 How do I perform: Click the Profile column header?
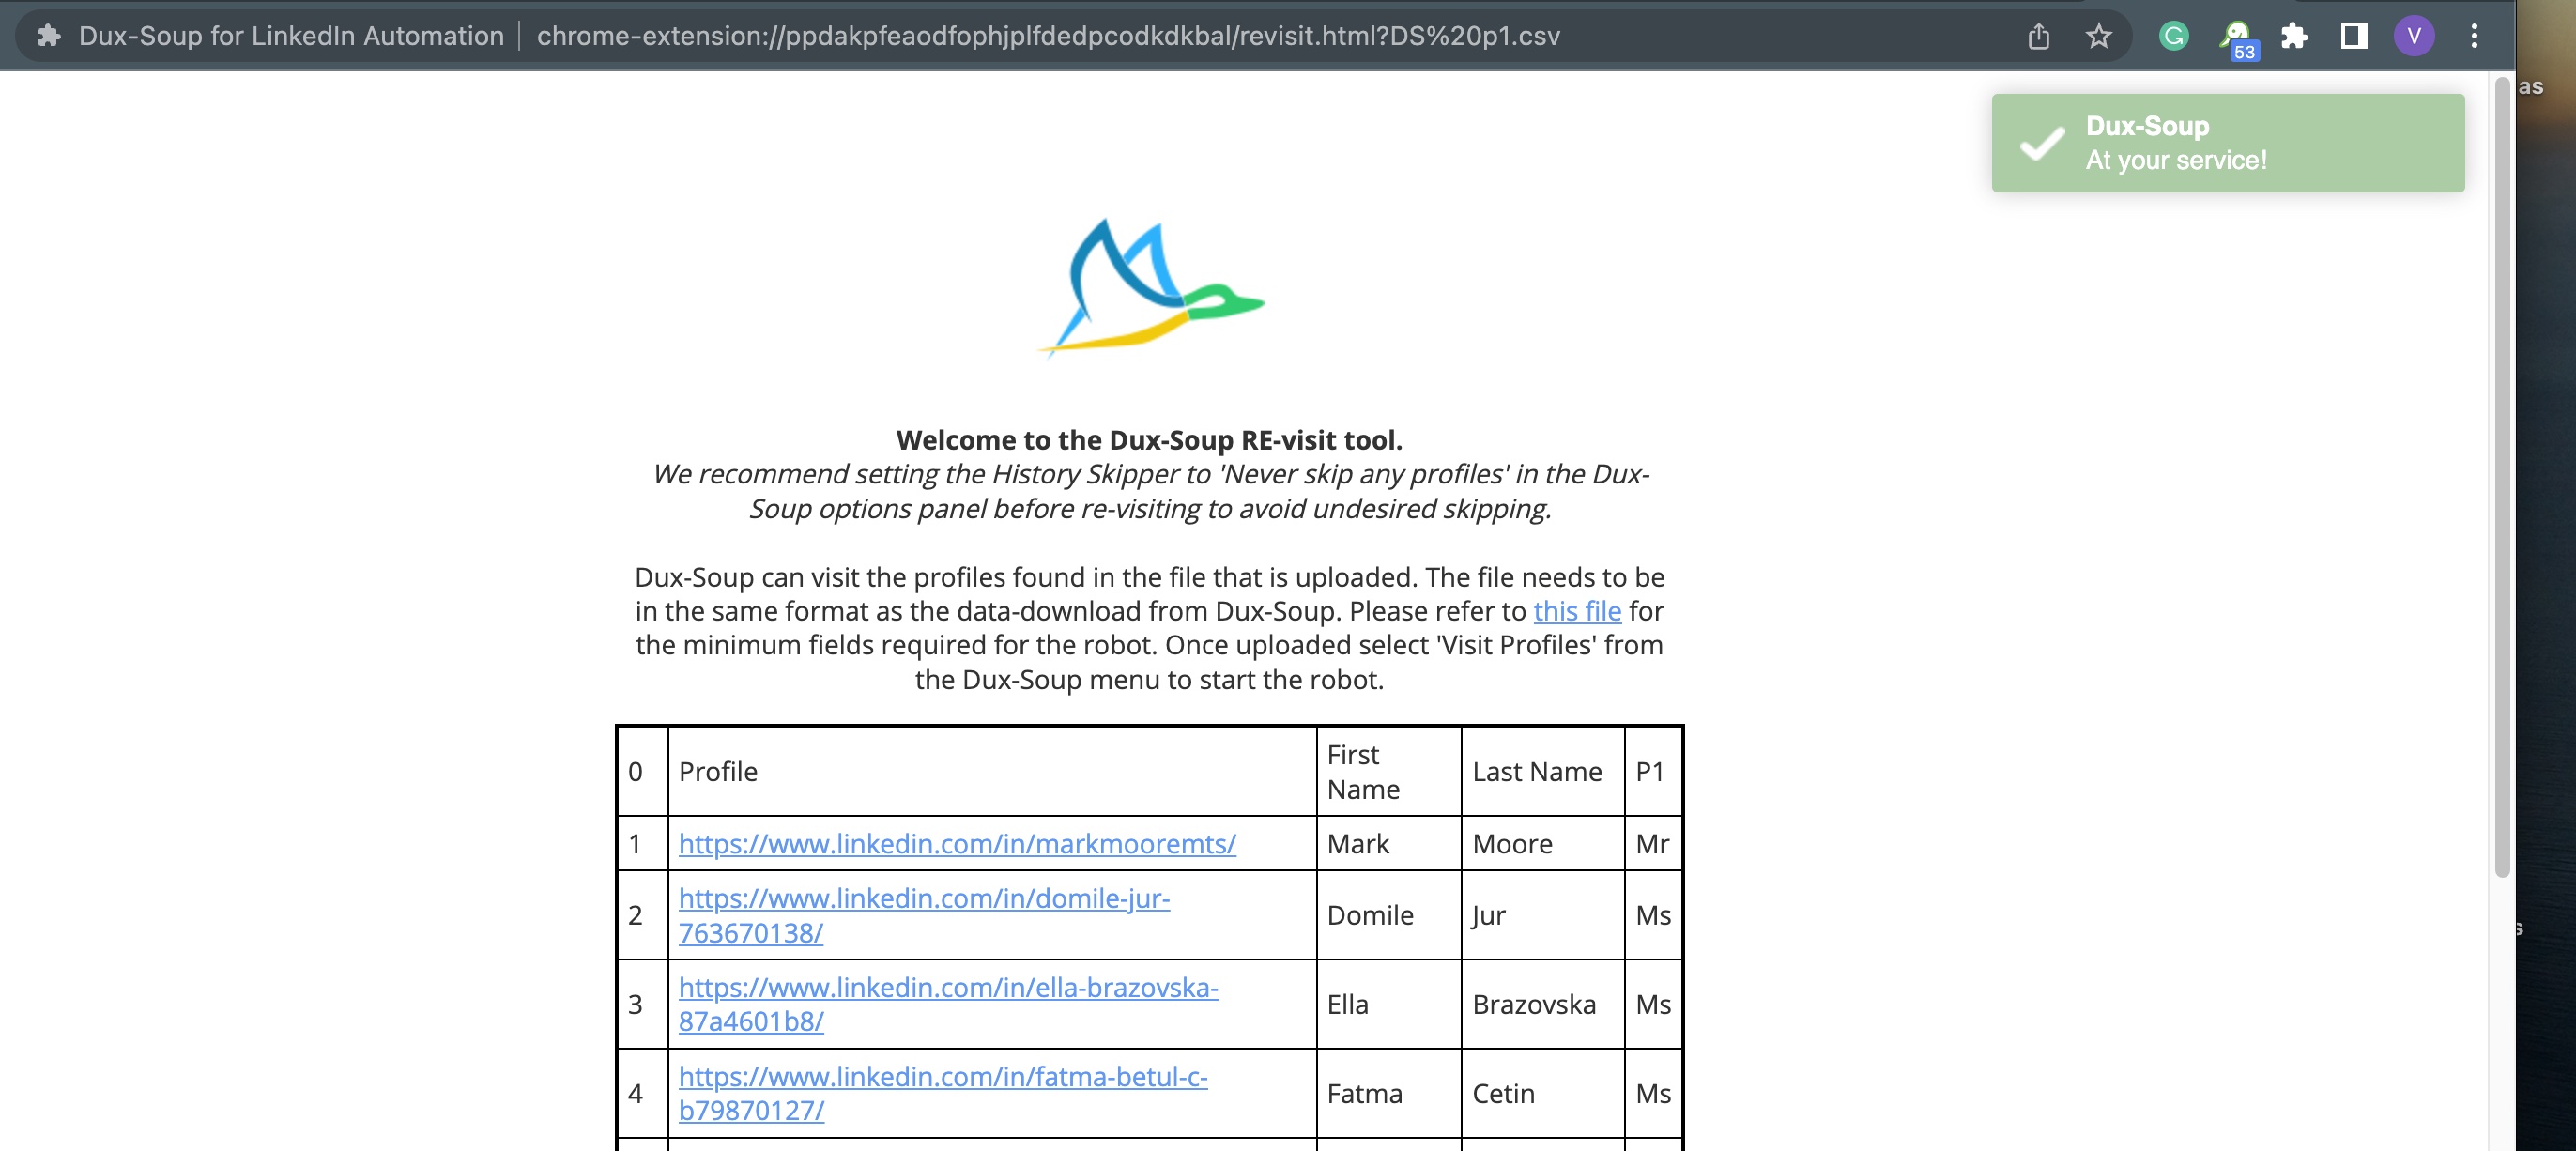[x=718, y=771]
